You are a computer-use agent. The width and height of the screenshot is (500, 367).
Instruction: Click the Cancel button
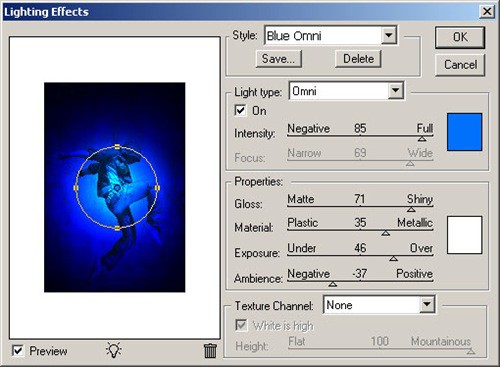point(460,65)
